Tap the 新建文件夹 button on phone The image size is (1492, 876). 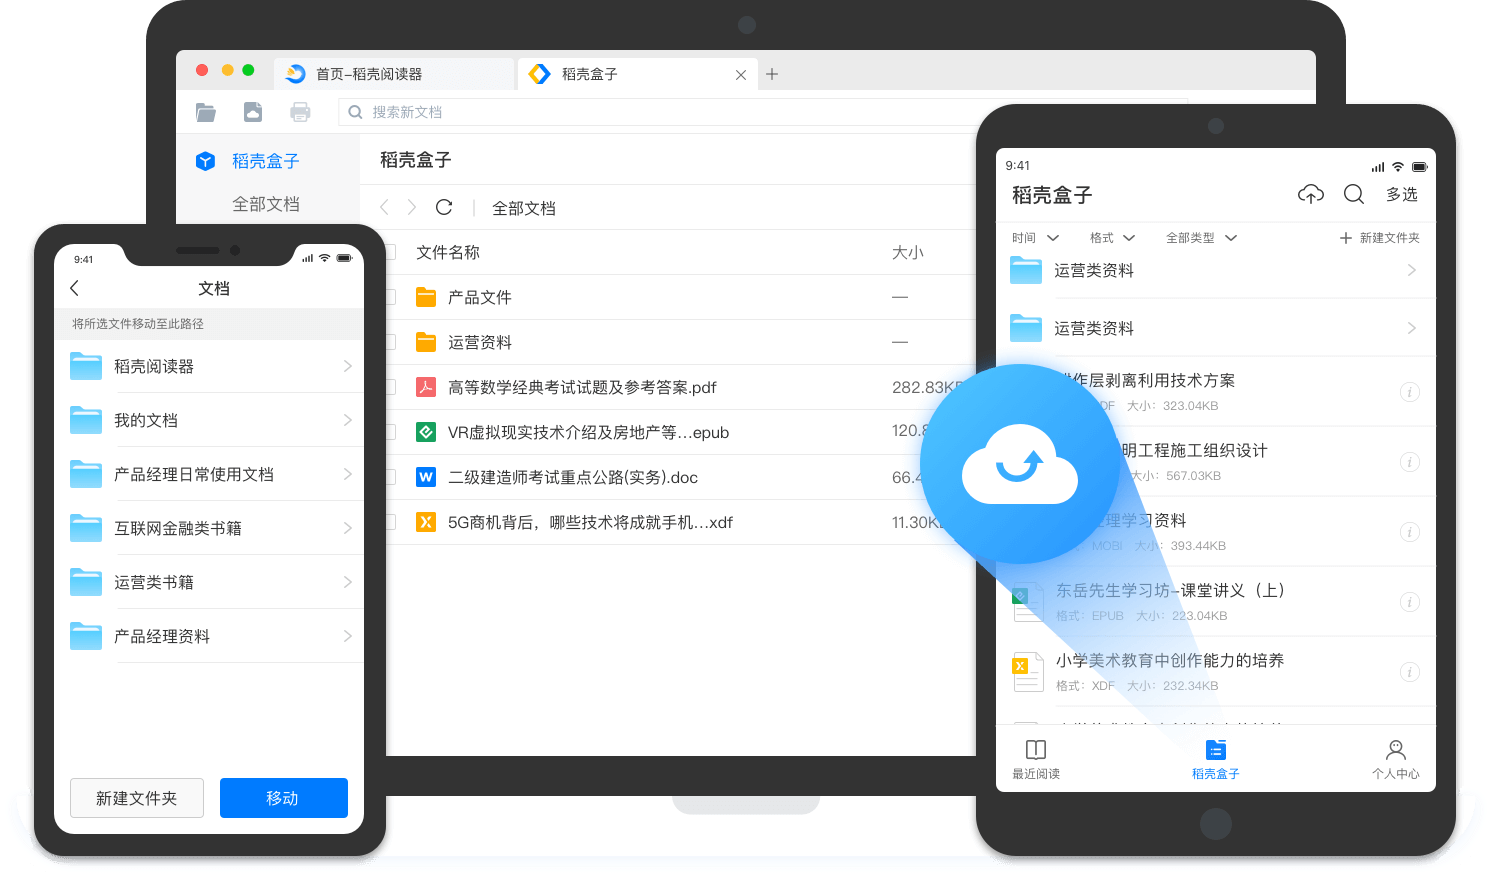(x=137, y=798)
